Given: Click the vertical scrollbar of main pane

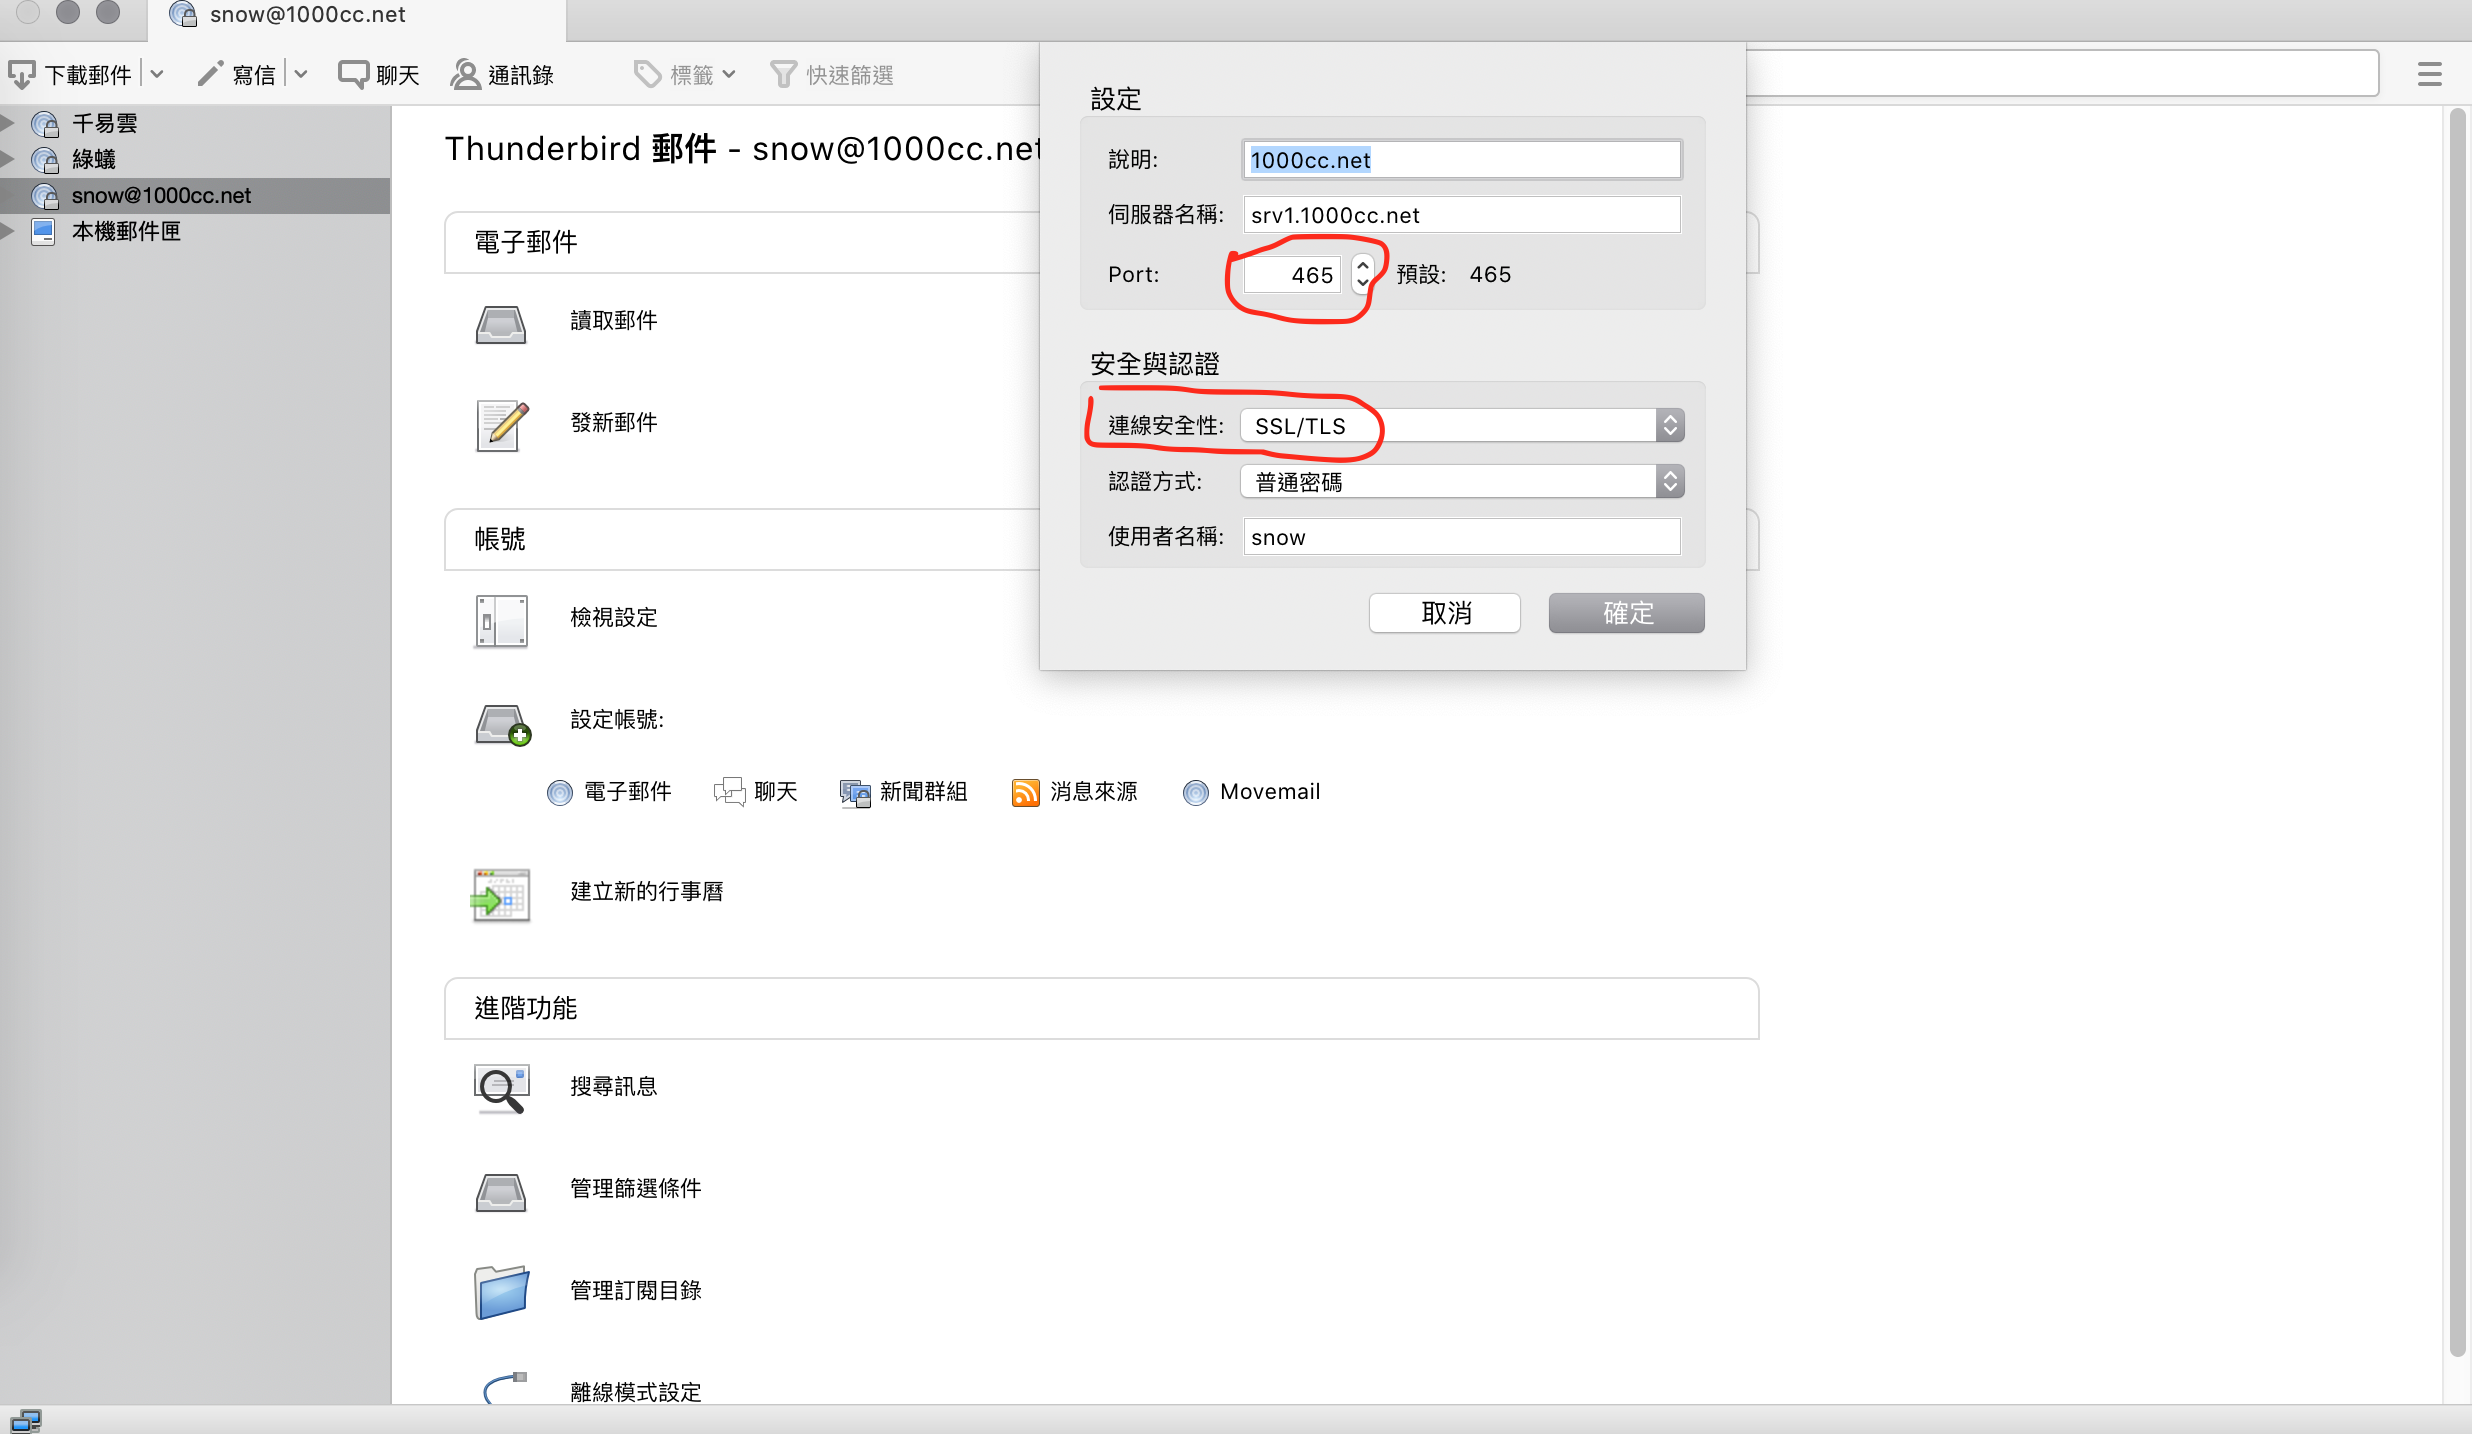Looking at the screenshot, I should (x=2458, y=732).
